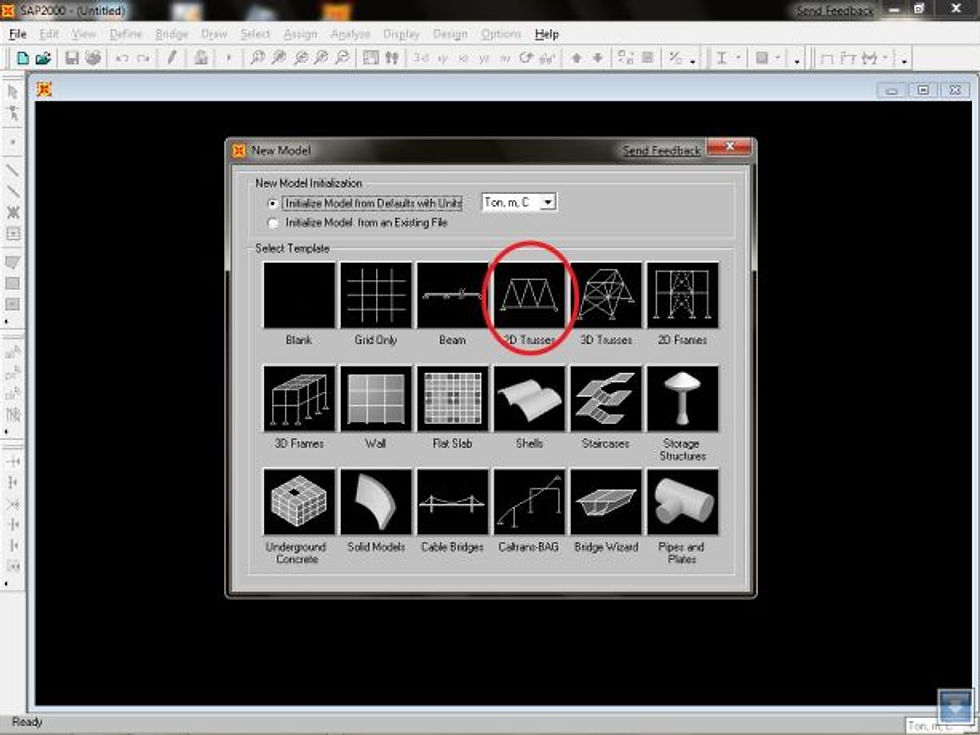This screenshot has width=980, height=735.
Task: Open the Draw menu
Action: click(214, 34)
